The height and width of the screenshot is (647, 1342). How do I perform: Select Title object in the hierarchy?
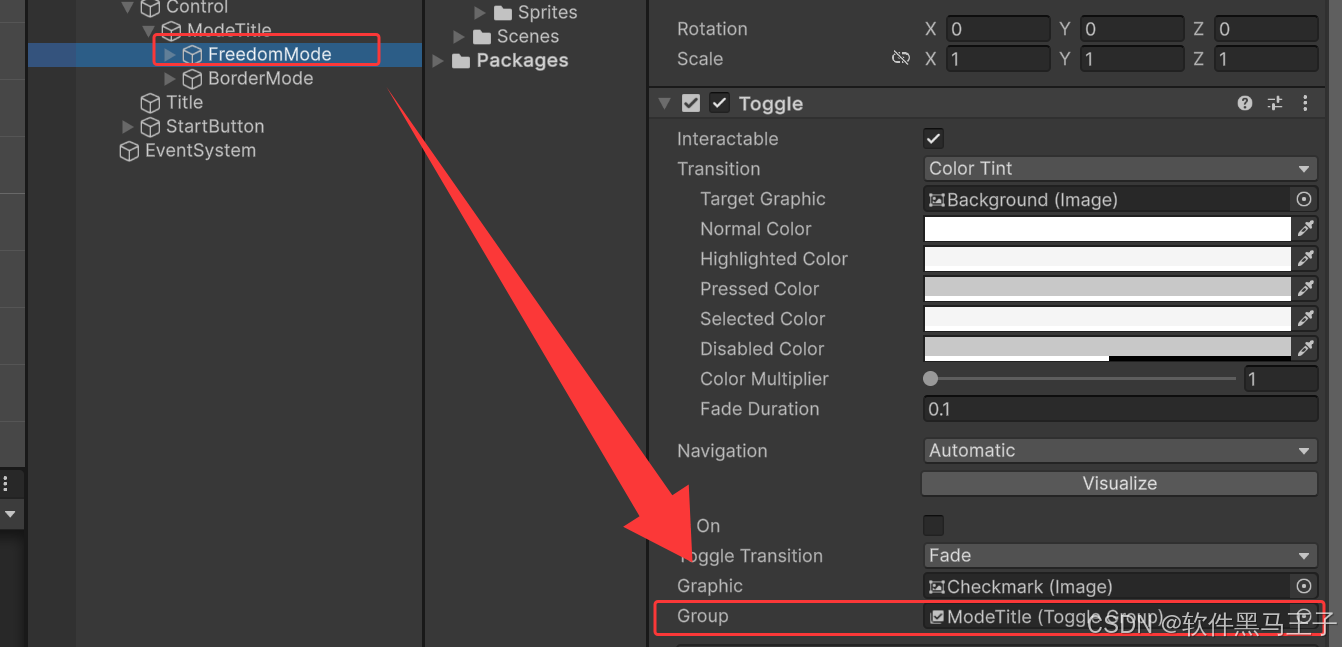tap(184, 102)
